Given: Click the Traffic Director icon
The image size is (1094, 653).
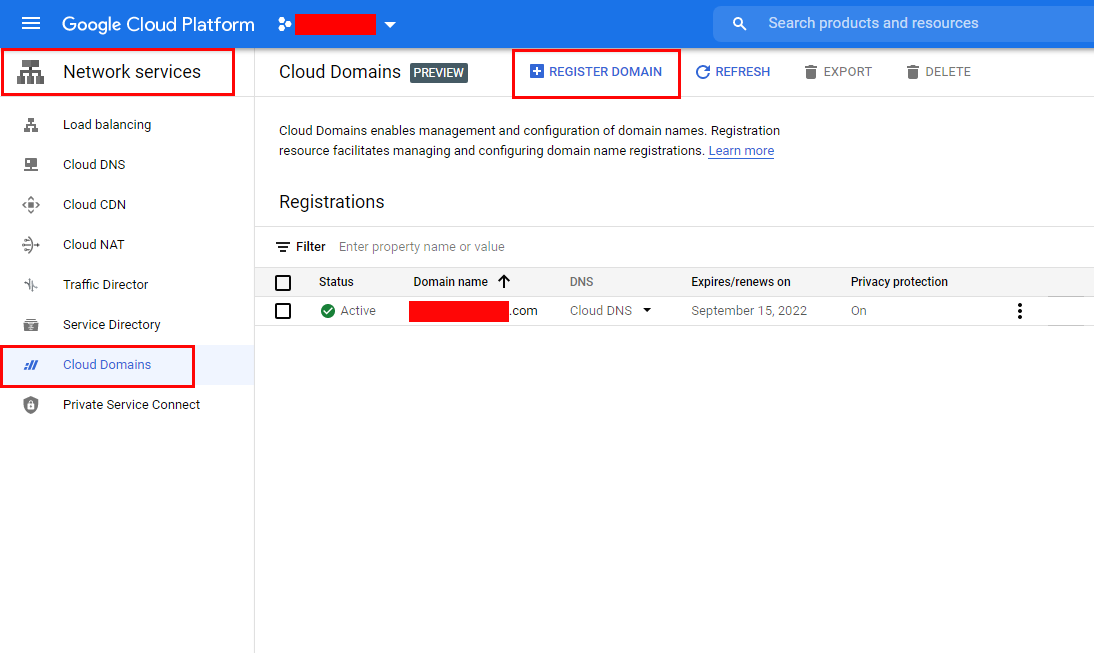Looking at the screenshot, I should [x=31, y=285].
